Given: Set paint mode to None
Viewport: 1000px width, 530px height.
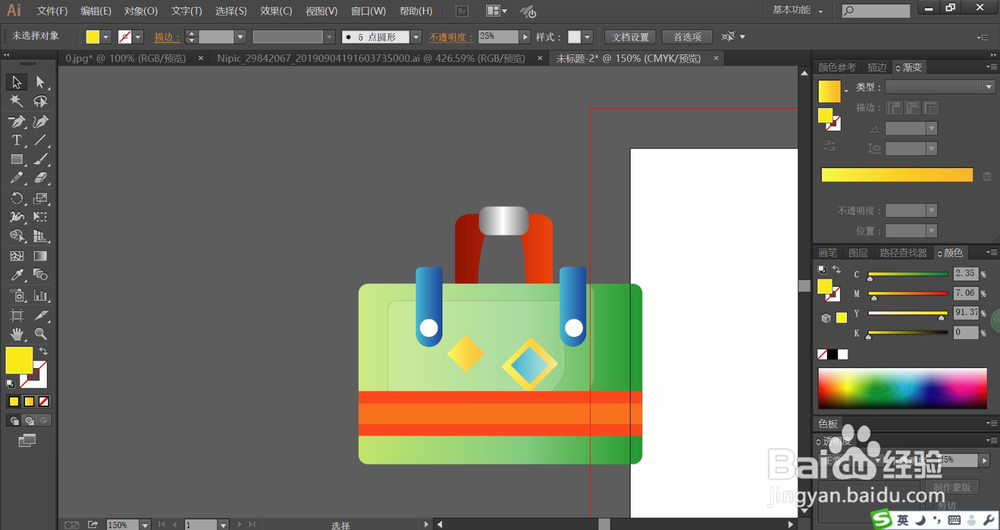Looking at the screenshot, I should 43,402.
